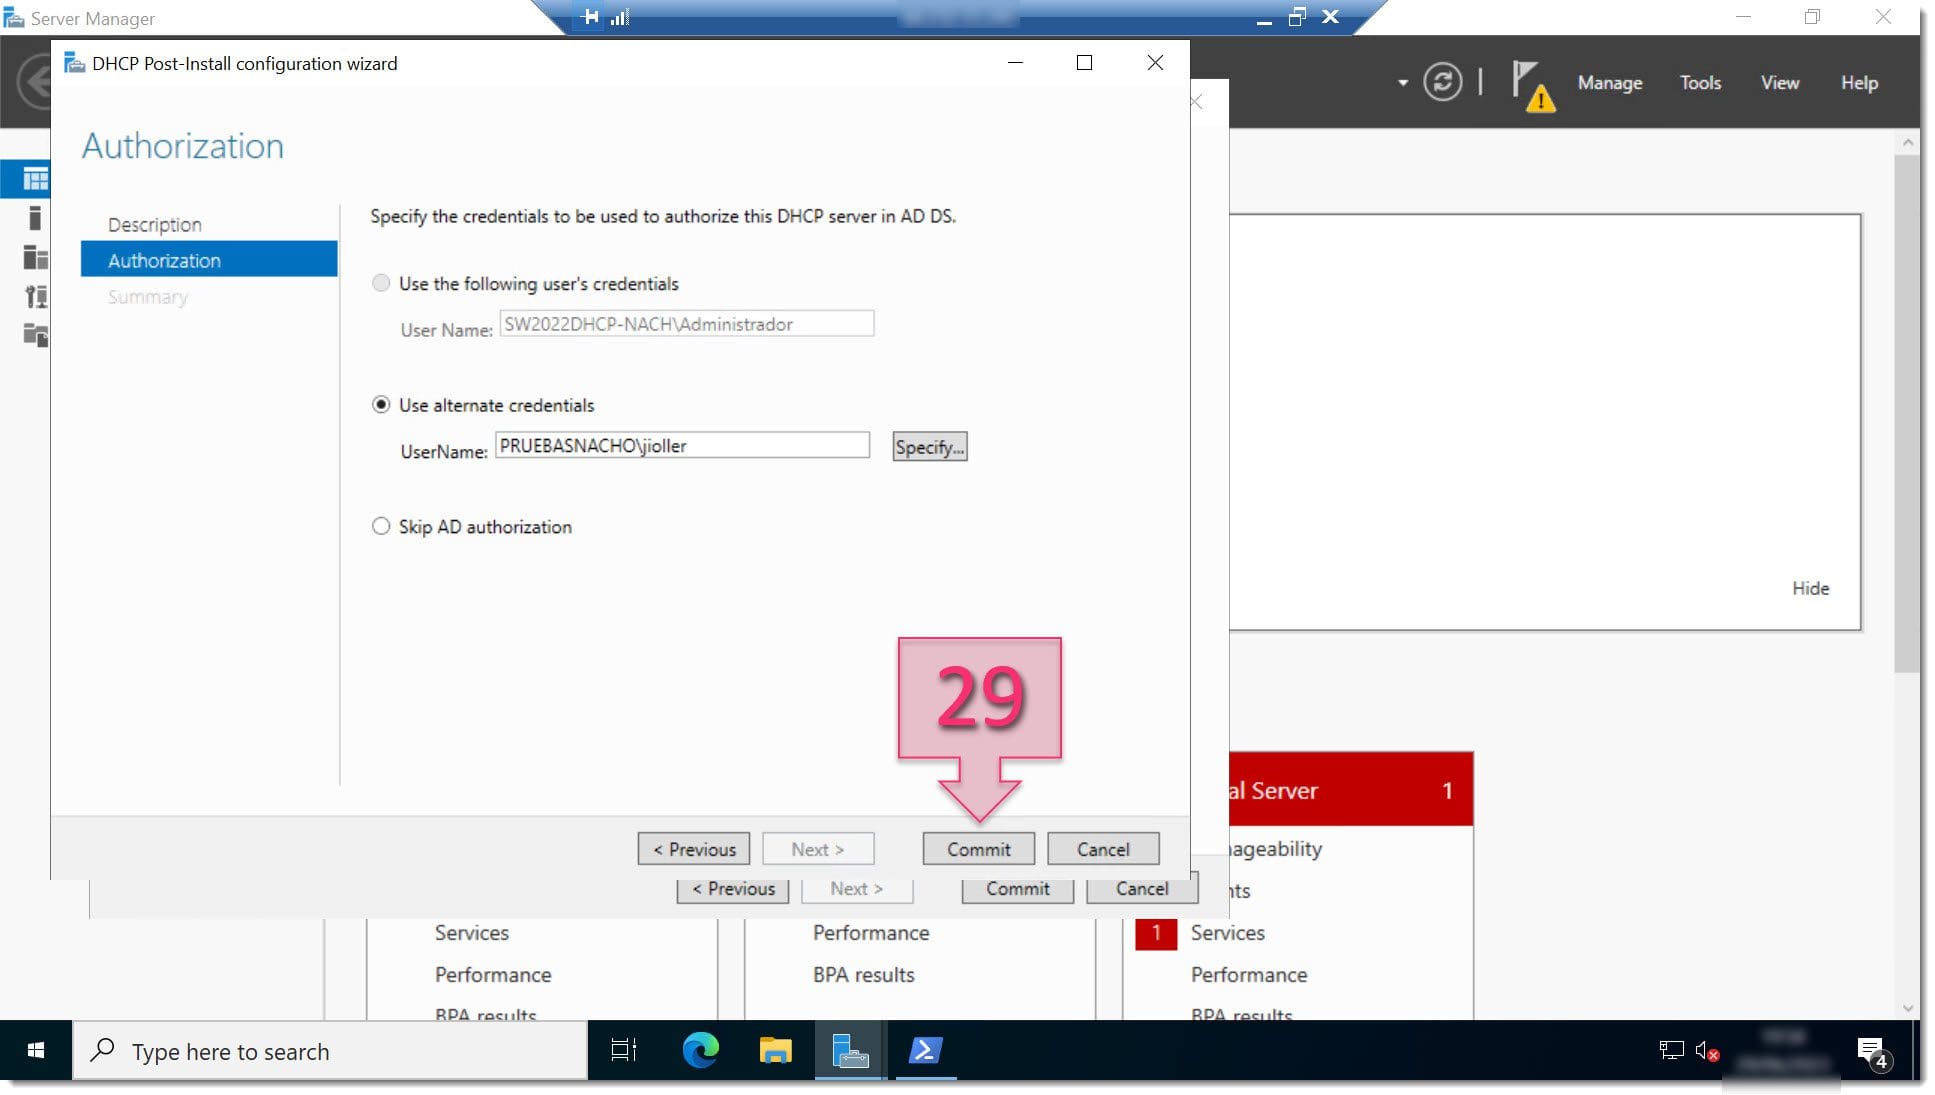The width and height of the screenshot is (1935, 1095).
Task: Click the PowerShell taskbar icon
Action: 924,1051
